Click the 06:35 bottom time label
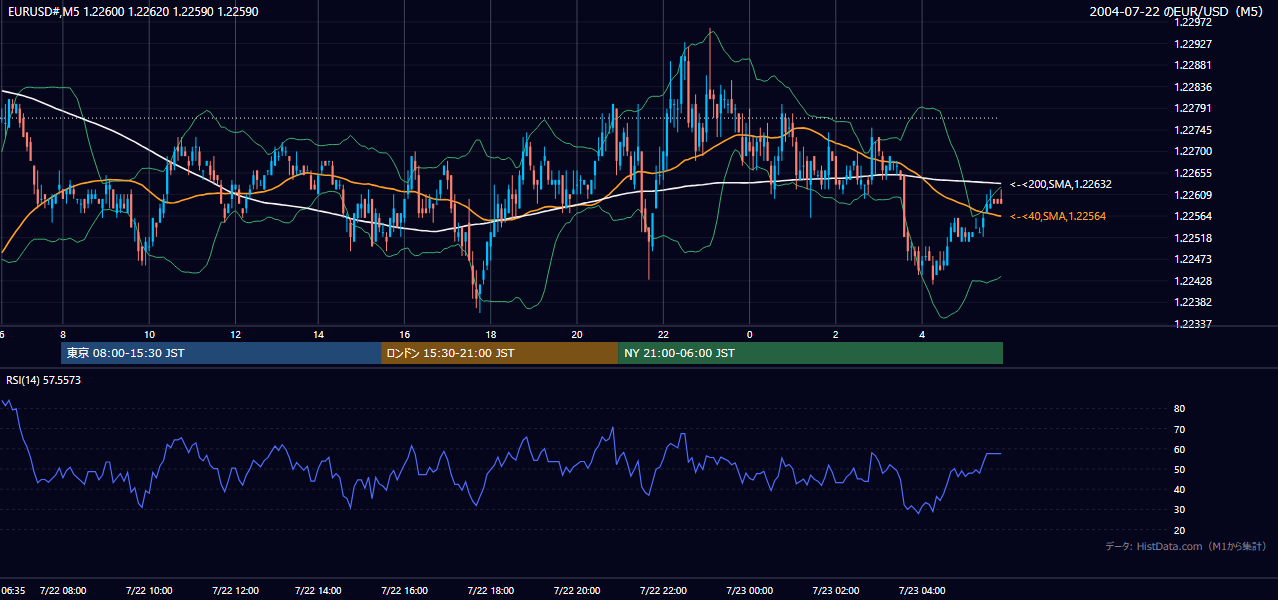 pyautogui.click(x=13, y=590)
